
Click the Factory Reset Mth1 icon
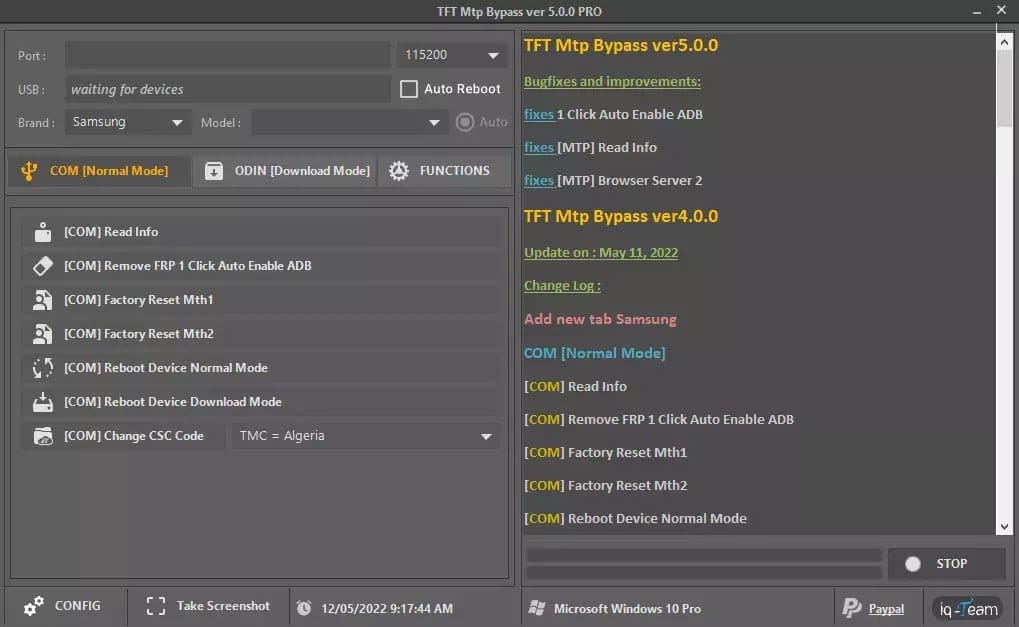[x=42, y=299]
